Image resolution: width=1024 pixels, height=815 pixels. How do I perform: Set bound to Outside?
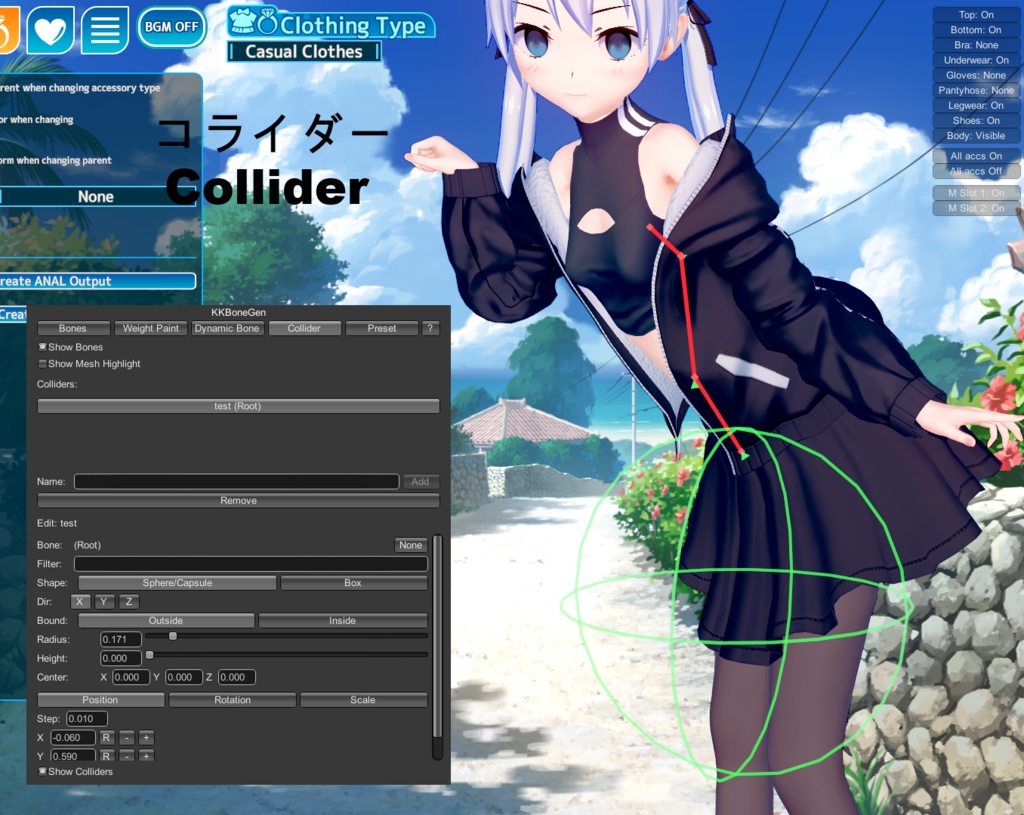[x=166, y=620]
